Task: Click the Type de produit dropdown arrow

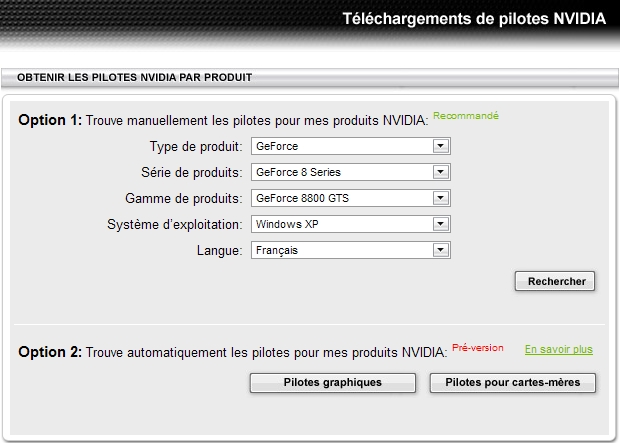Action: point(439,146)
